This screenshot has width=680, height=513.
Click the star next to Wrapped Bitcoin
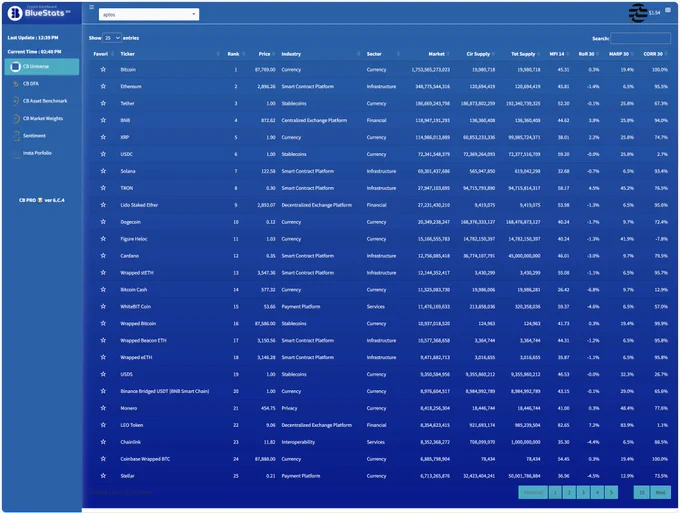point(103,323)
